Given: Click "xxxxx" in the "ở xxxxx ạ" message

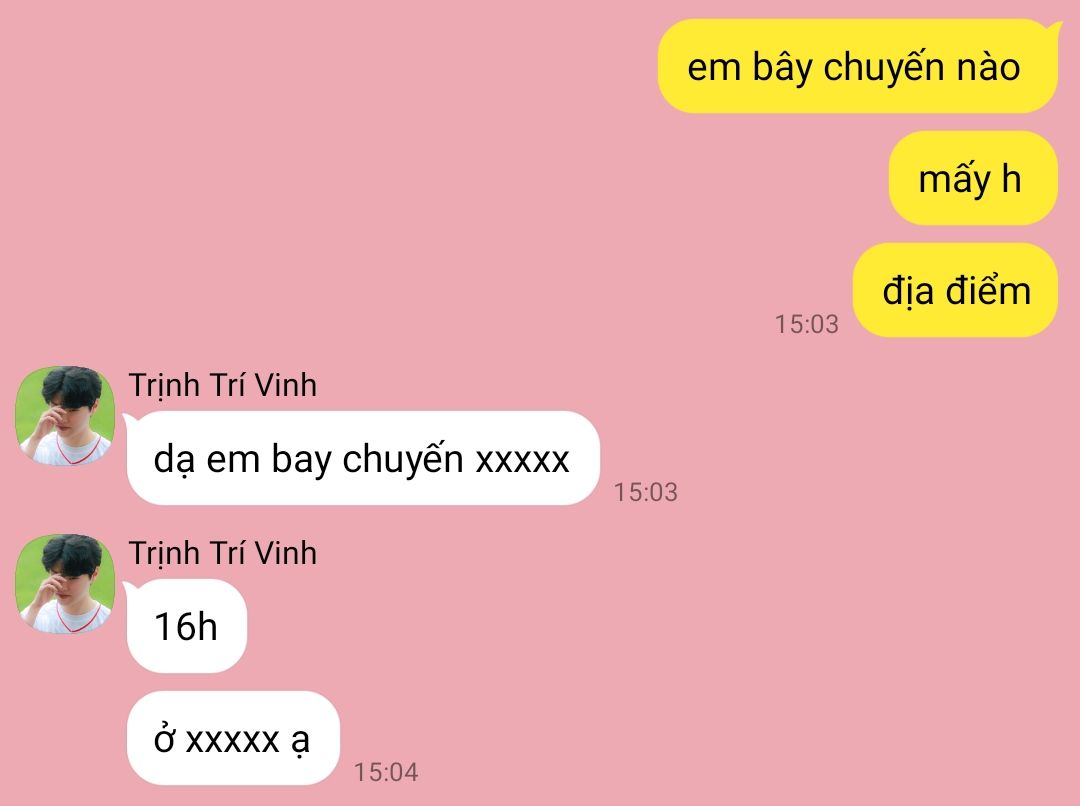Looking at the screenshot, I should (233, 740).
